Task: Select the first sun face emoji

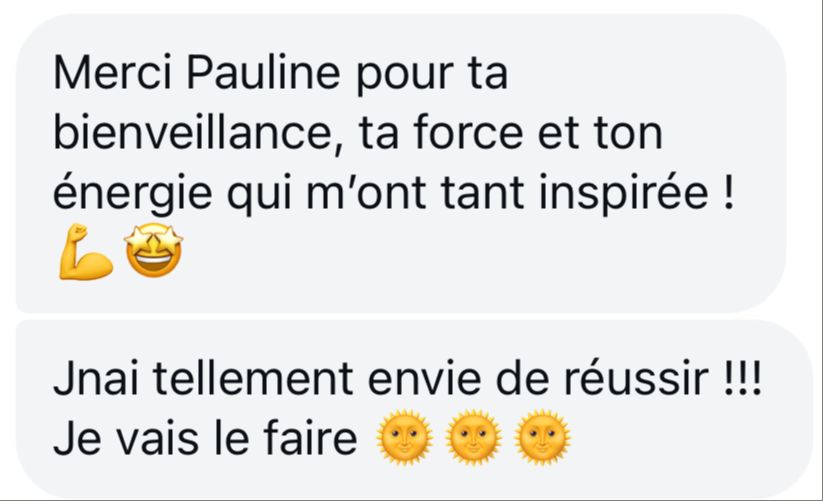Action: click(405, 437)
